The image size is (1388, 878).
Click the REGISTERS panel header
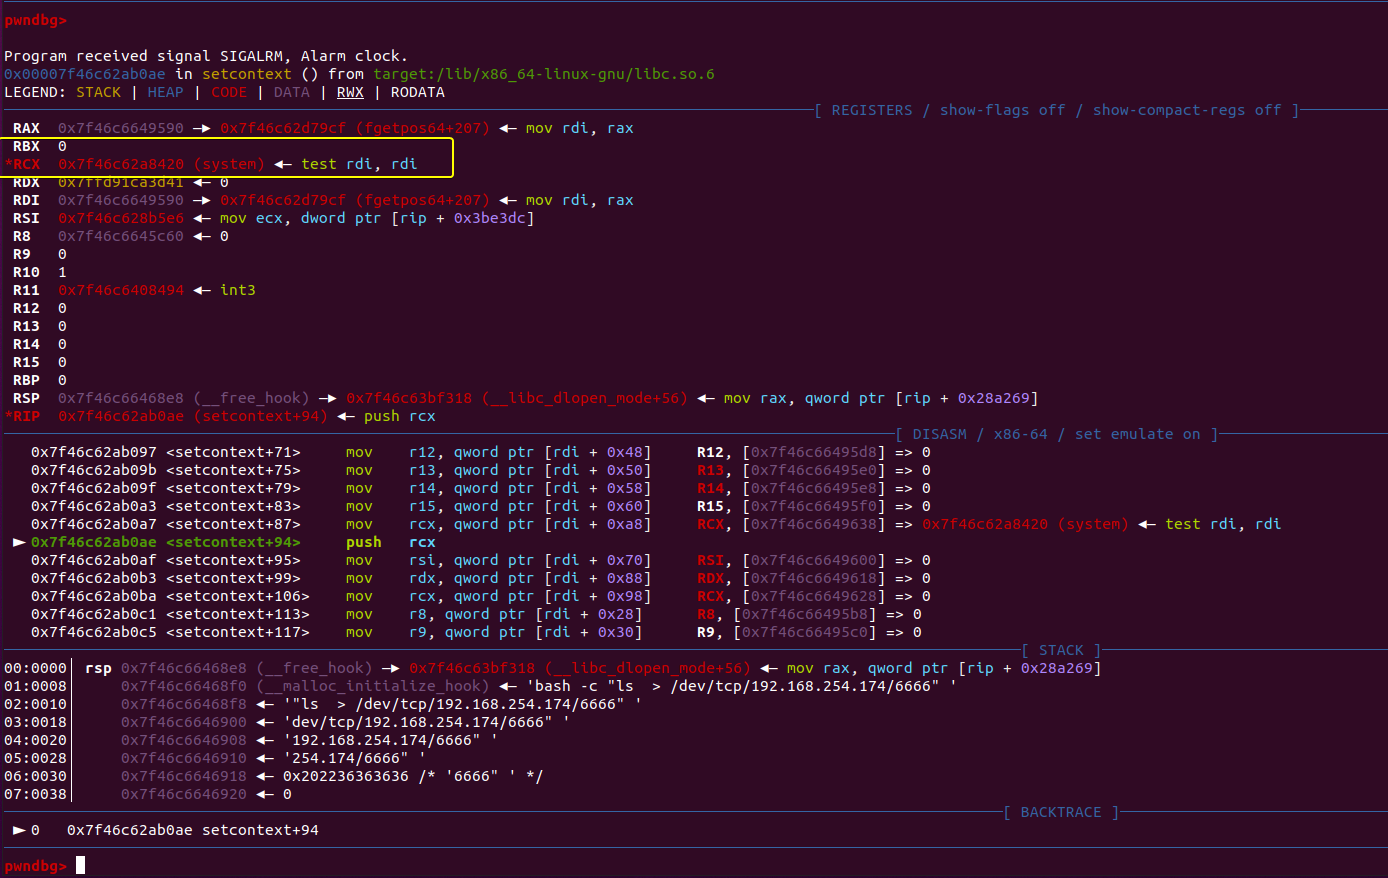(x=1057, y=110)
